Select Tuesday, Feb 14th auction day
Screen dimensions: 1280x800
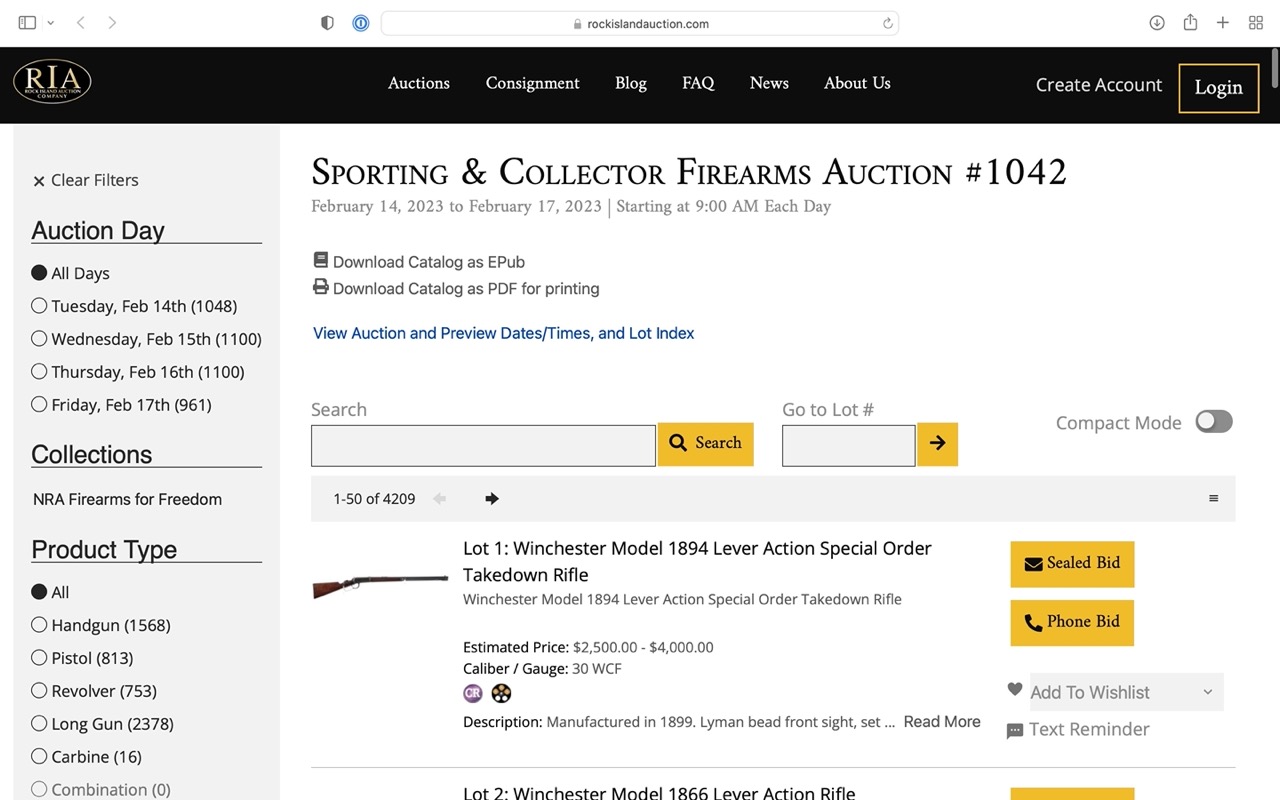[x=39, y=306]
